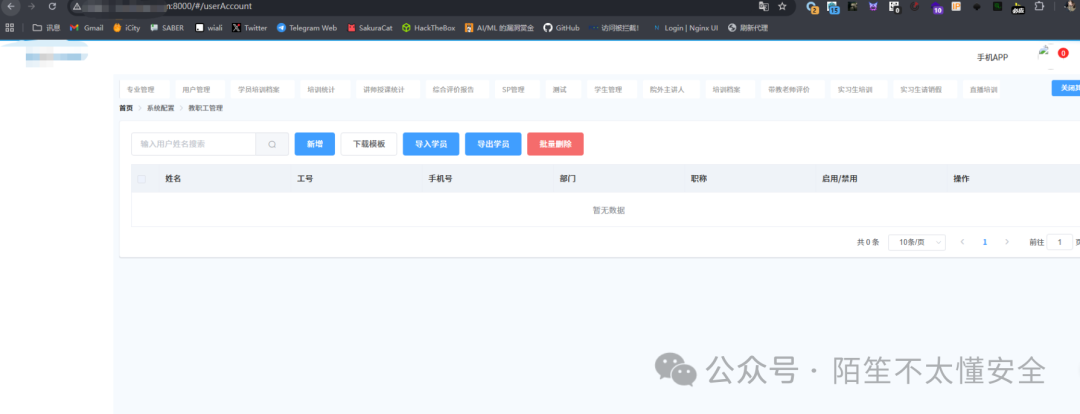The width and height of the screenshot is (1080, 414).
Task: Switch to the 院外主讲人 tab
Action: pyautogui.click(x=671, y=90)
